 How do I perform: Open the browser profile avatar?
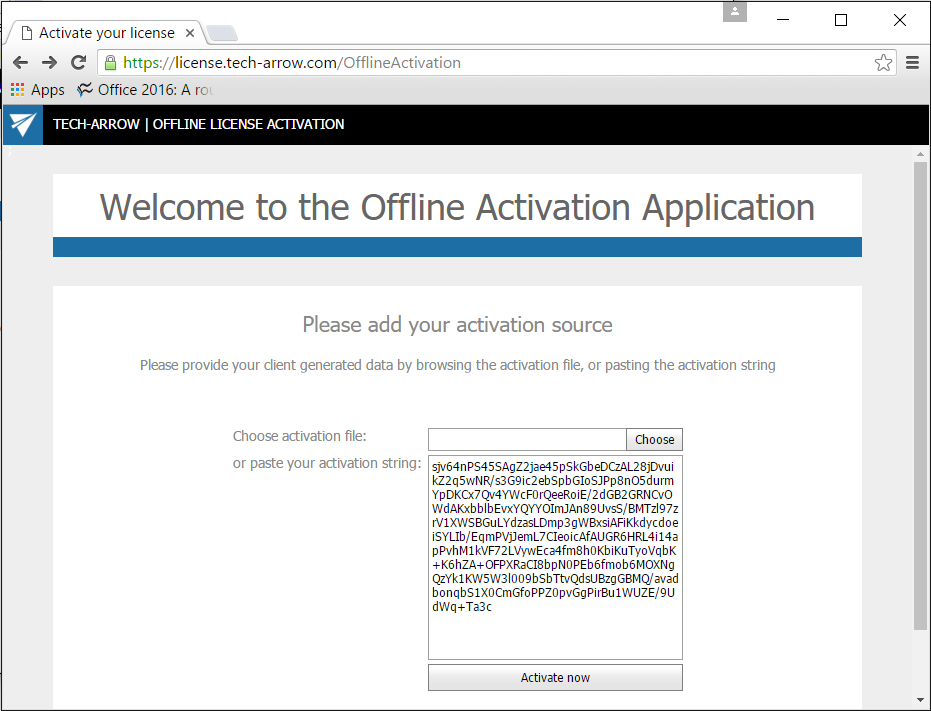pos(734,12)
